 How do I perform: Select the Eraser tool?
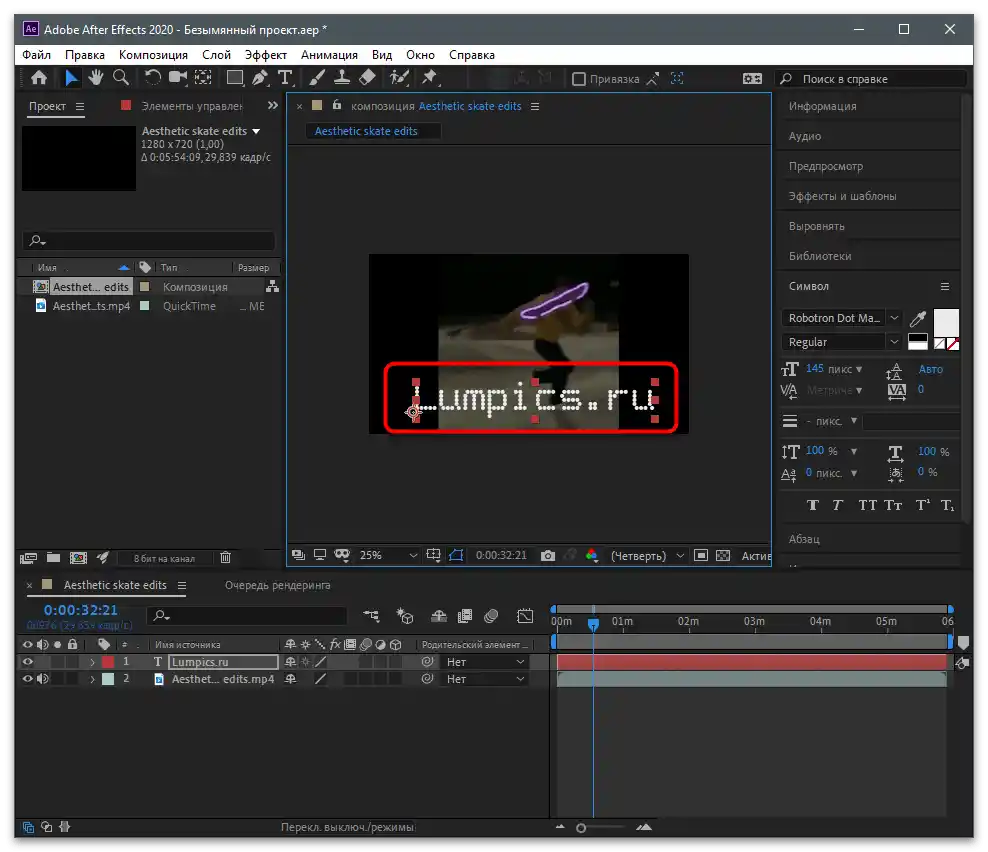[367, 78]
